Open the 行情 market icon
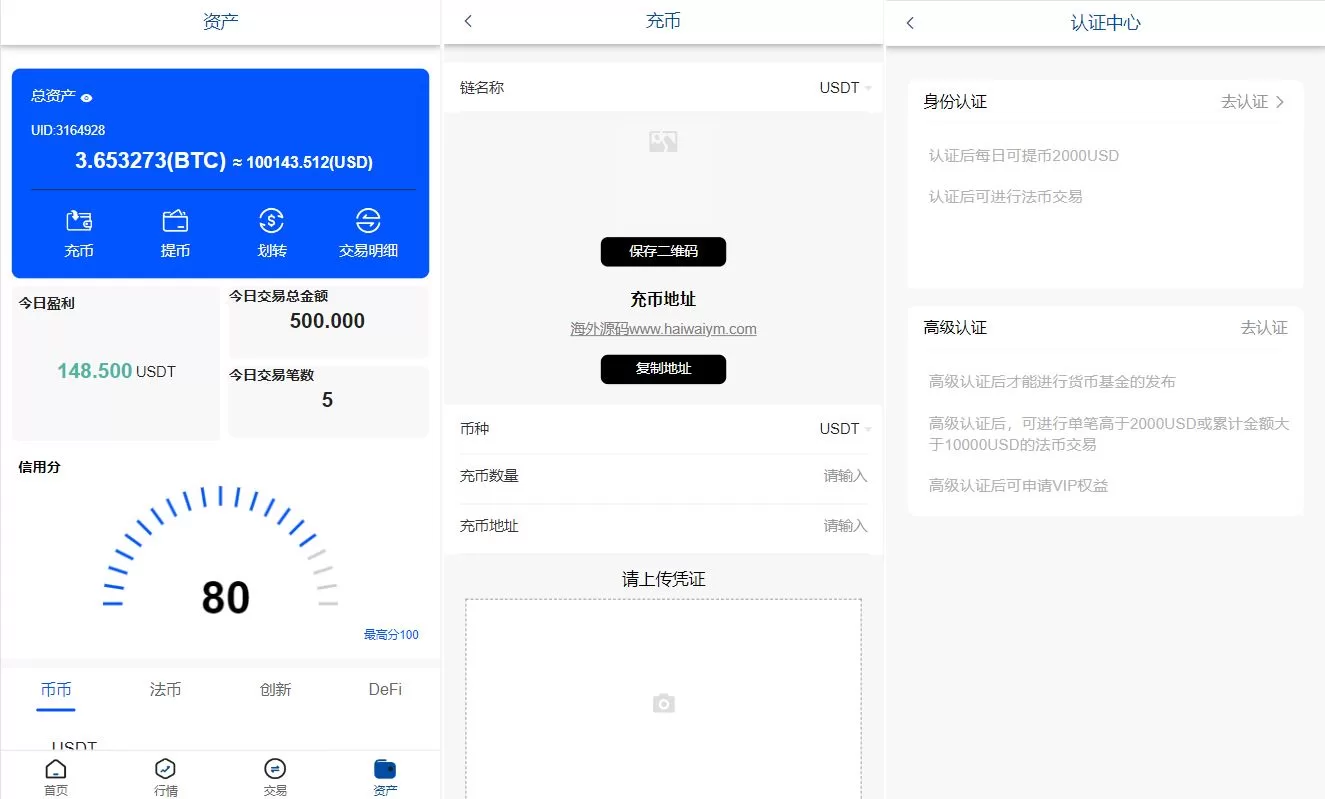Screen dimensions: 1325x799 point(165,769)
